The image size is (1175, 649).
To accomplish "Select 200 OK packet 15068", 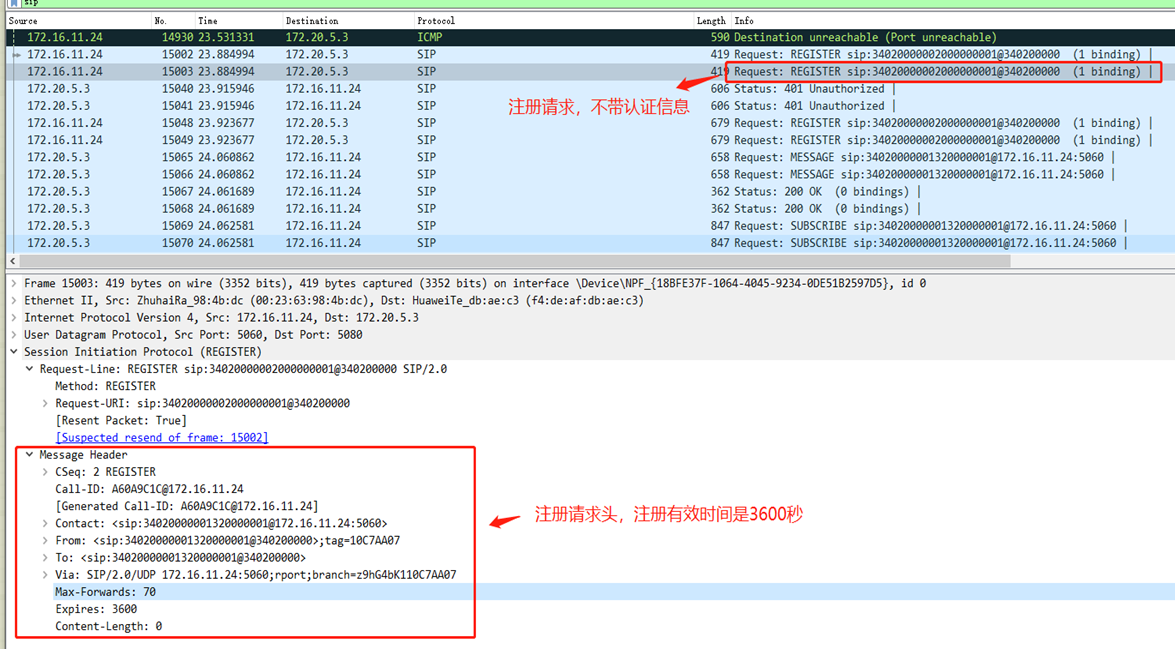I will (x=590, y=209).
